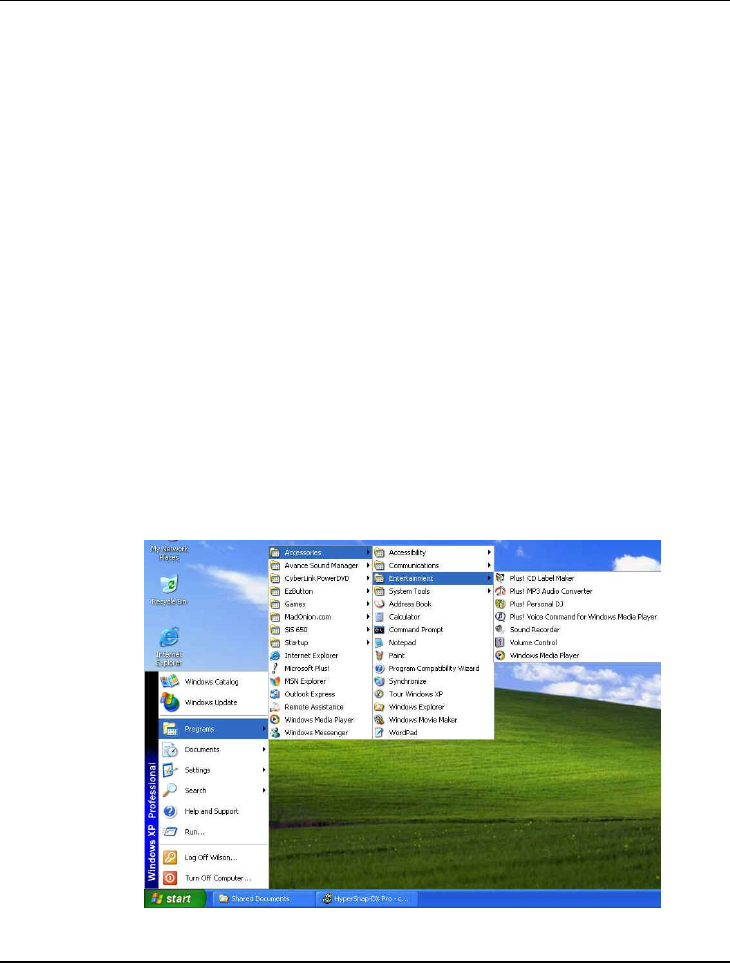Launch Notepad
Image resolution: width=730 pixels, height=963 pixels.
tap(433, 642)
